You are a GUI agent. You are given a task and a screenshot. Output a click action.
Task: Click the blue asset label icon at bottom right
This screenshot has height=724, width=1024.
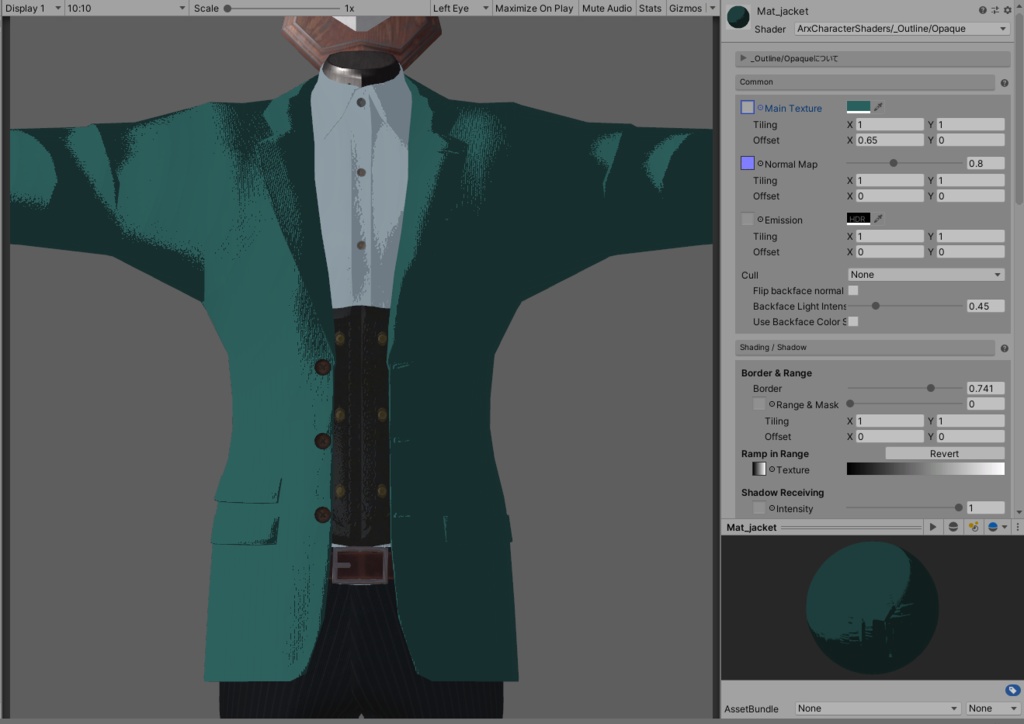click(x=1012, y=690)
